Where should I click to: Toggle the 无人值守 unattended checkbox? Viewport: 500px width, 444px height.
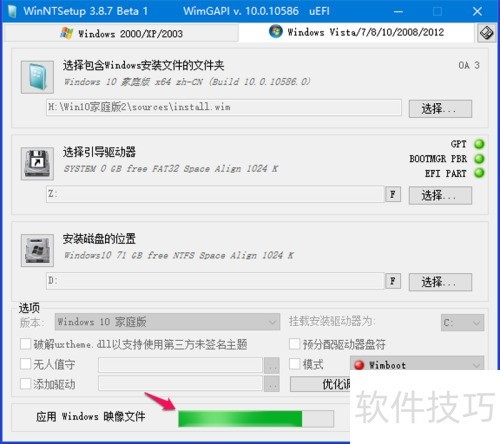click(26, 364)
